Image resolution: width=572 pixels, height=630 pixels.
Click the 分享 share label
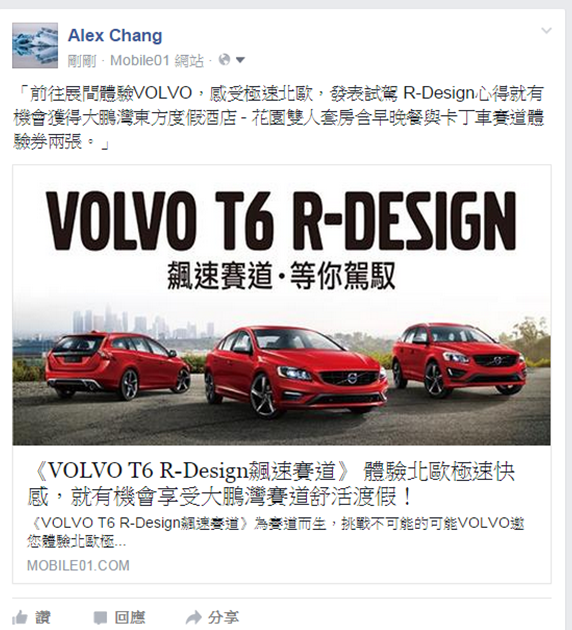pos(223,617)
